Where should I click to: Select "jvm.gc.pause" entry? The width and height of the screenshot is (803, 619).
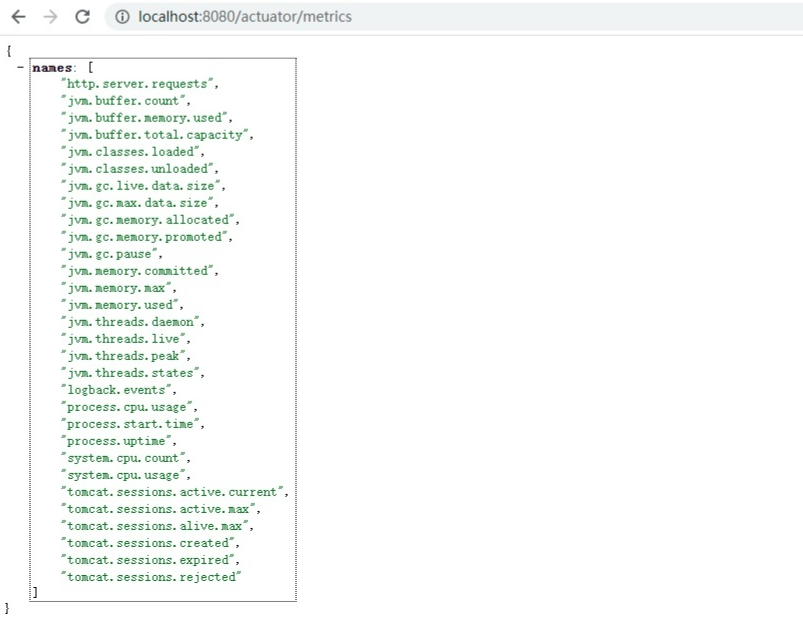click(109, 254)
